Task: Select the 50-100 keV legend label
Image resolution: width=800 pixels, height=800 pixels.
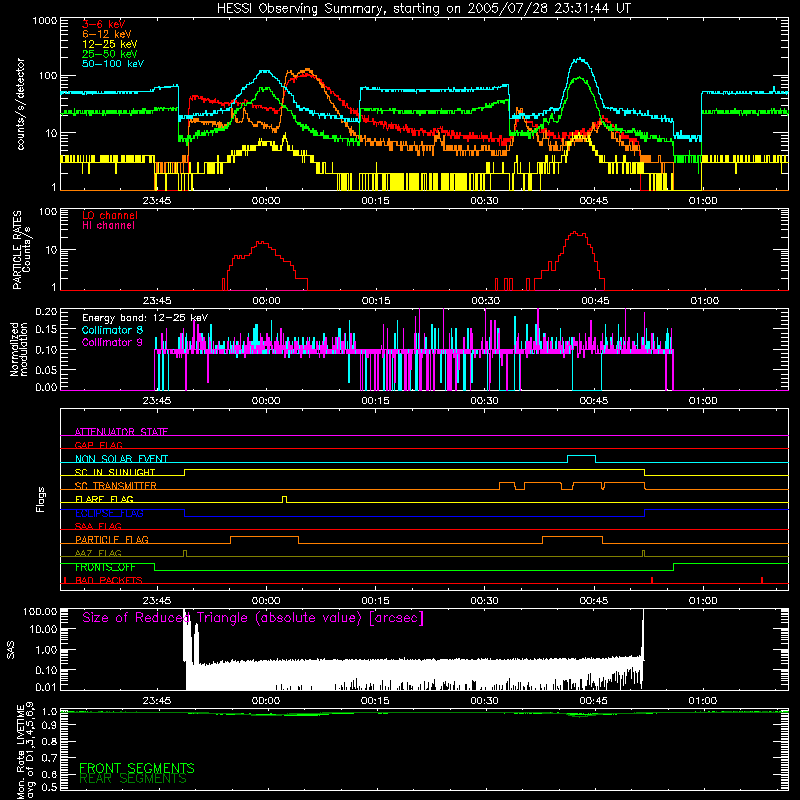Action: pyautogui.click(x=113, y=64)
